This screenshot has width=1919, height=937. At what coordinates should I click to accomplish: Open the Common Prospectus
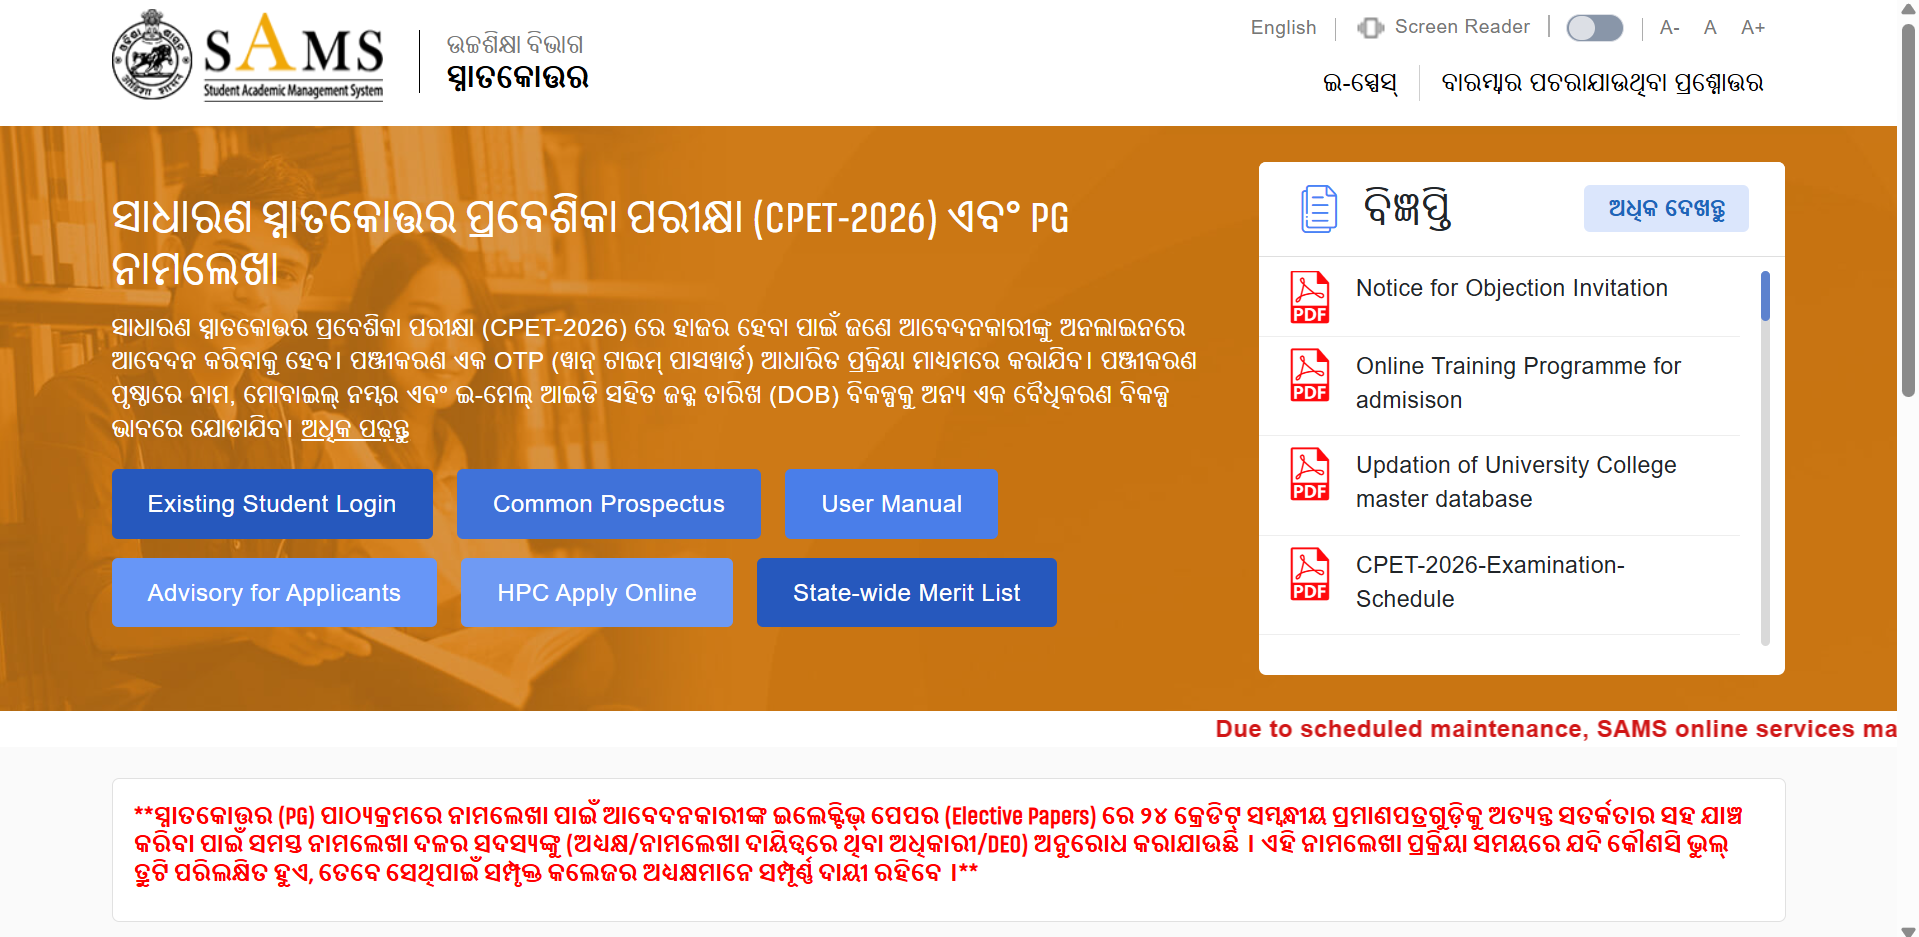608,504
